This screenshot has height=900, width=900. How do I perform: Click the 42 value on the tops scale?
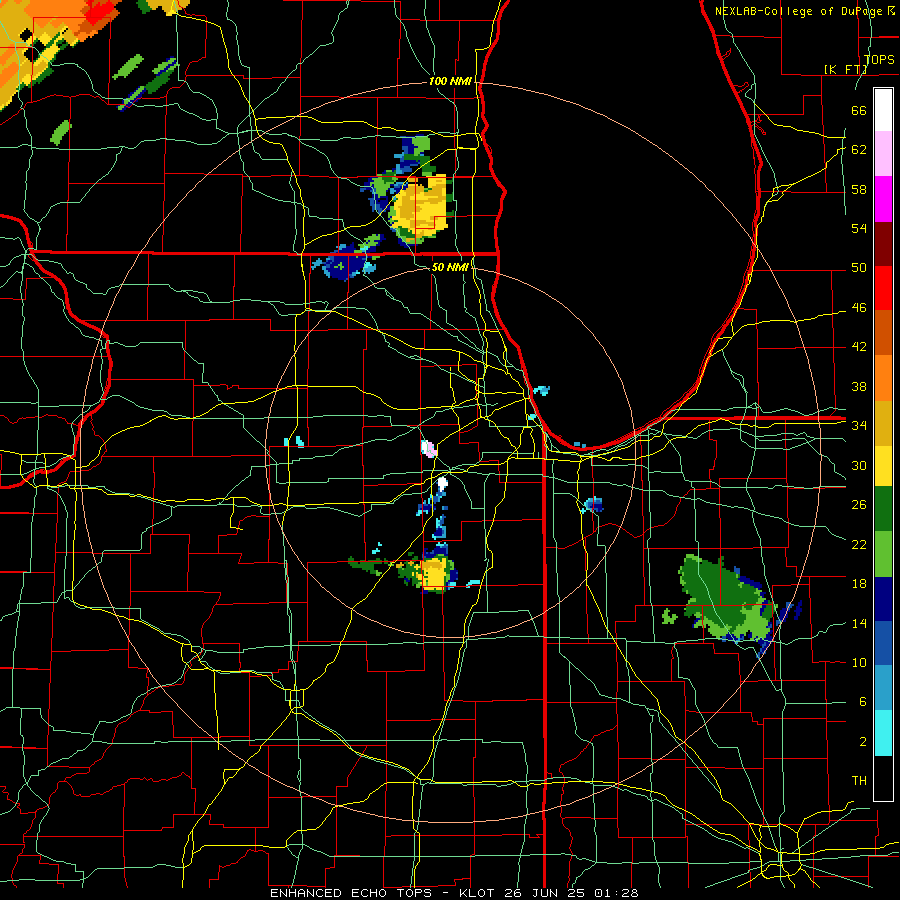pyautogui.click(x=859, y=347)
